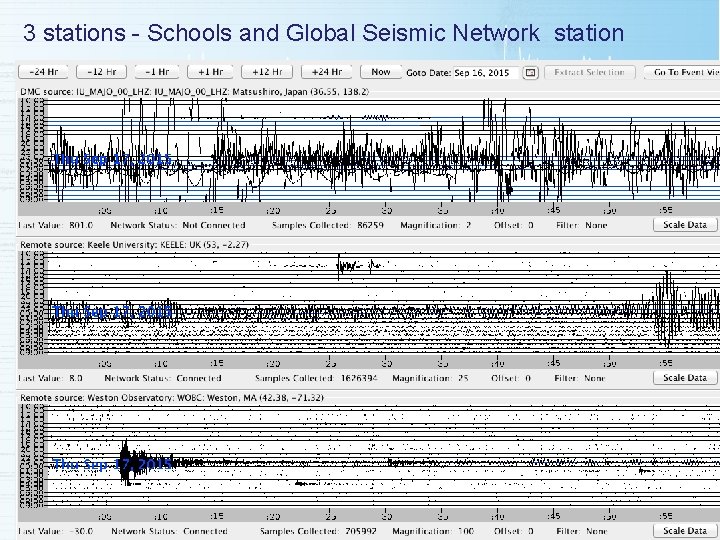Viewport: 720px width, 540px height.
Task: Click Network Status: Not Connected text
Action: 178,225
